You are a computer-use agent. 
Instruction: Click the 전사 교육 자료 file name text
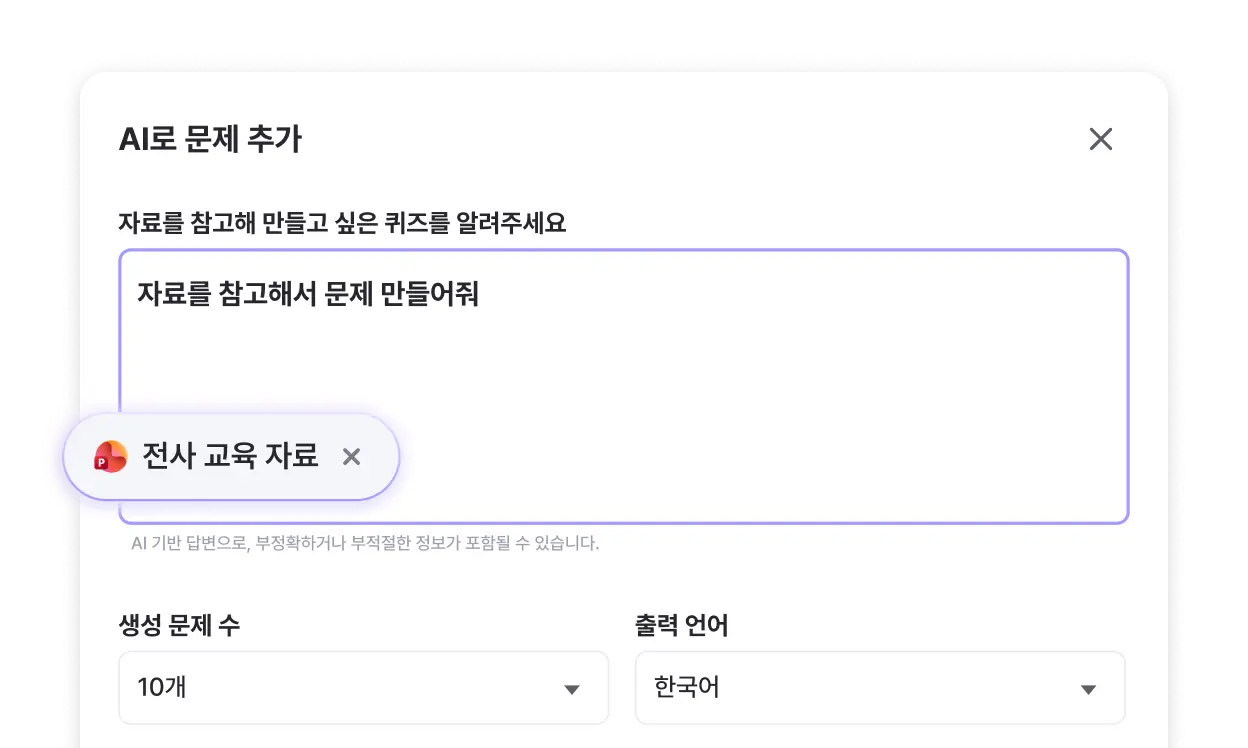[x=230, y=457]
